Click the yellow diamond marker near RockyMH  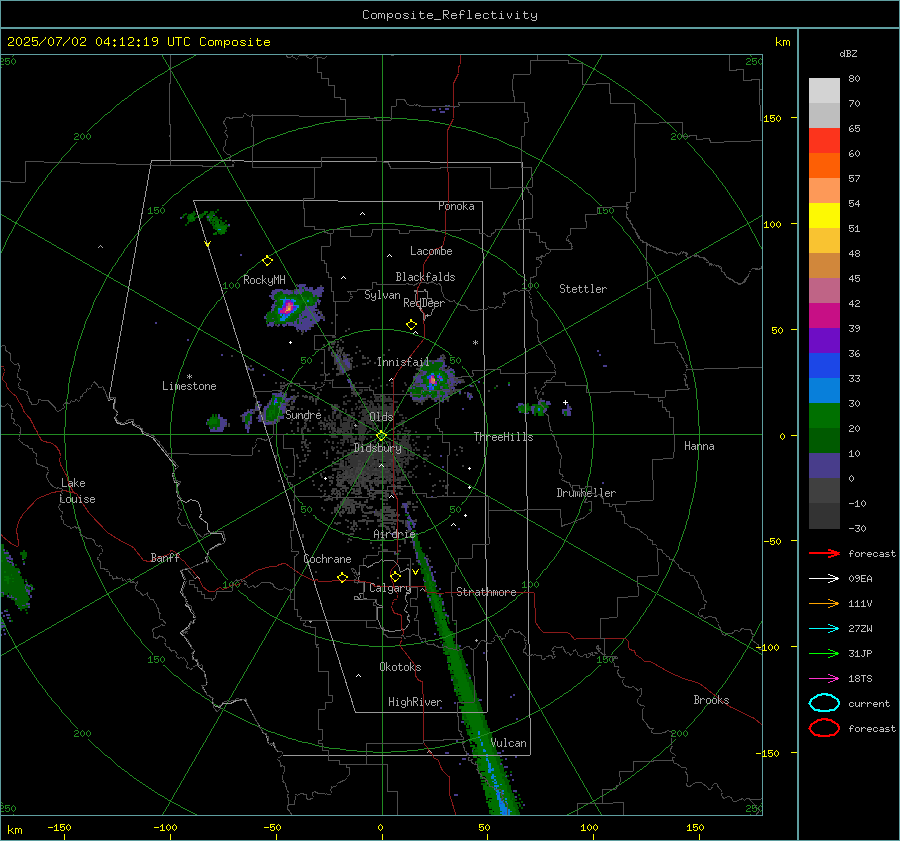coord(267,261)
